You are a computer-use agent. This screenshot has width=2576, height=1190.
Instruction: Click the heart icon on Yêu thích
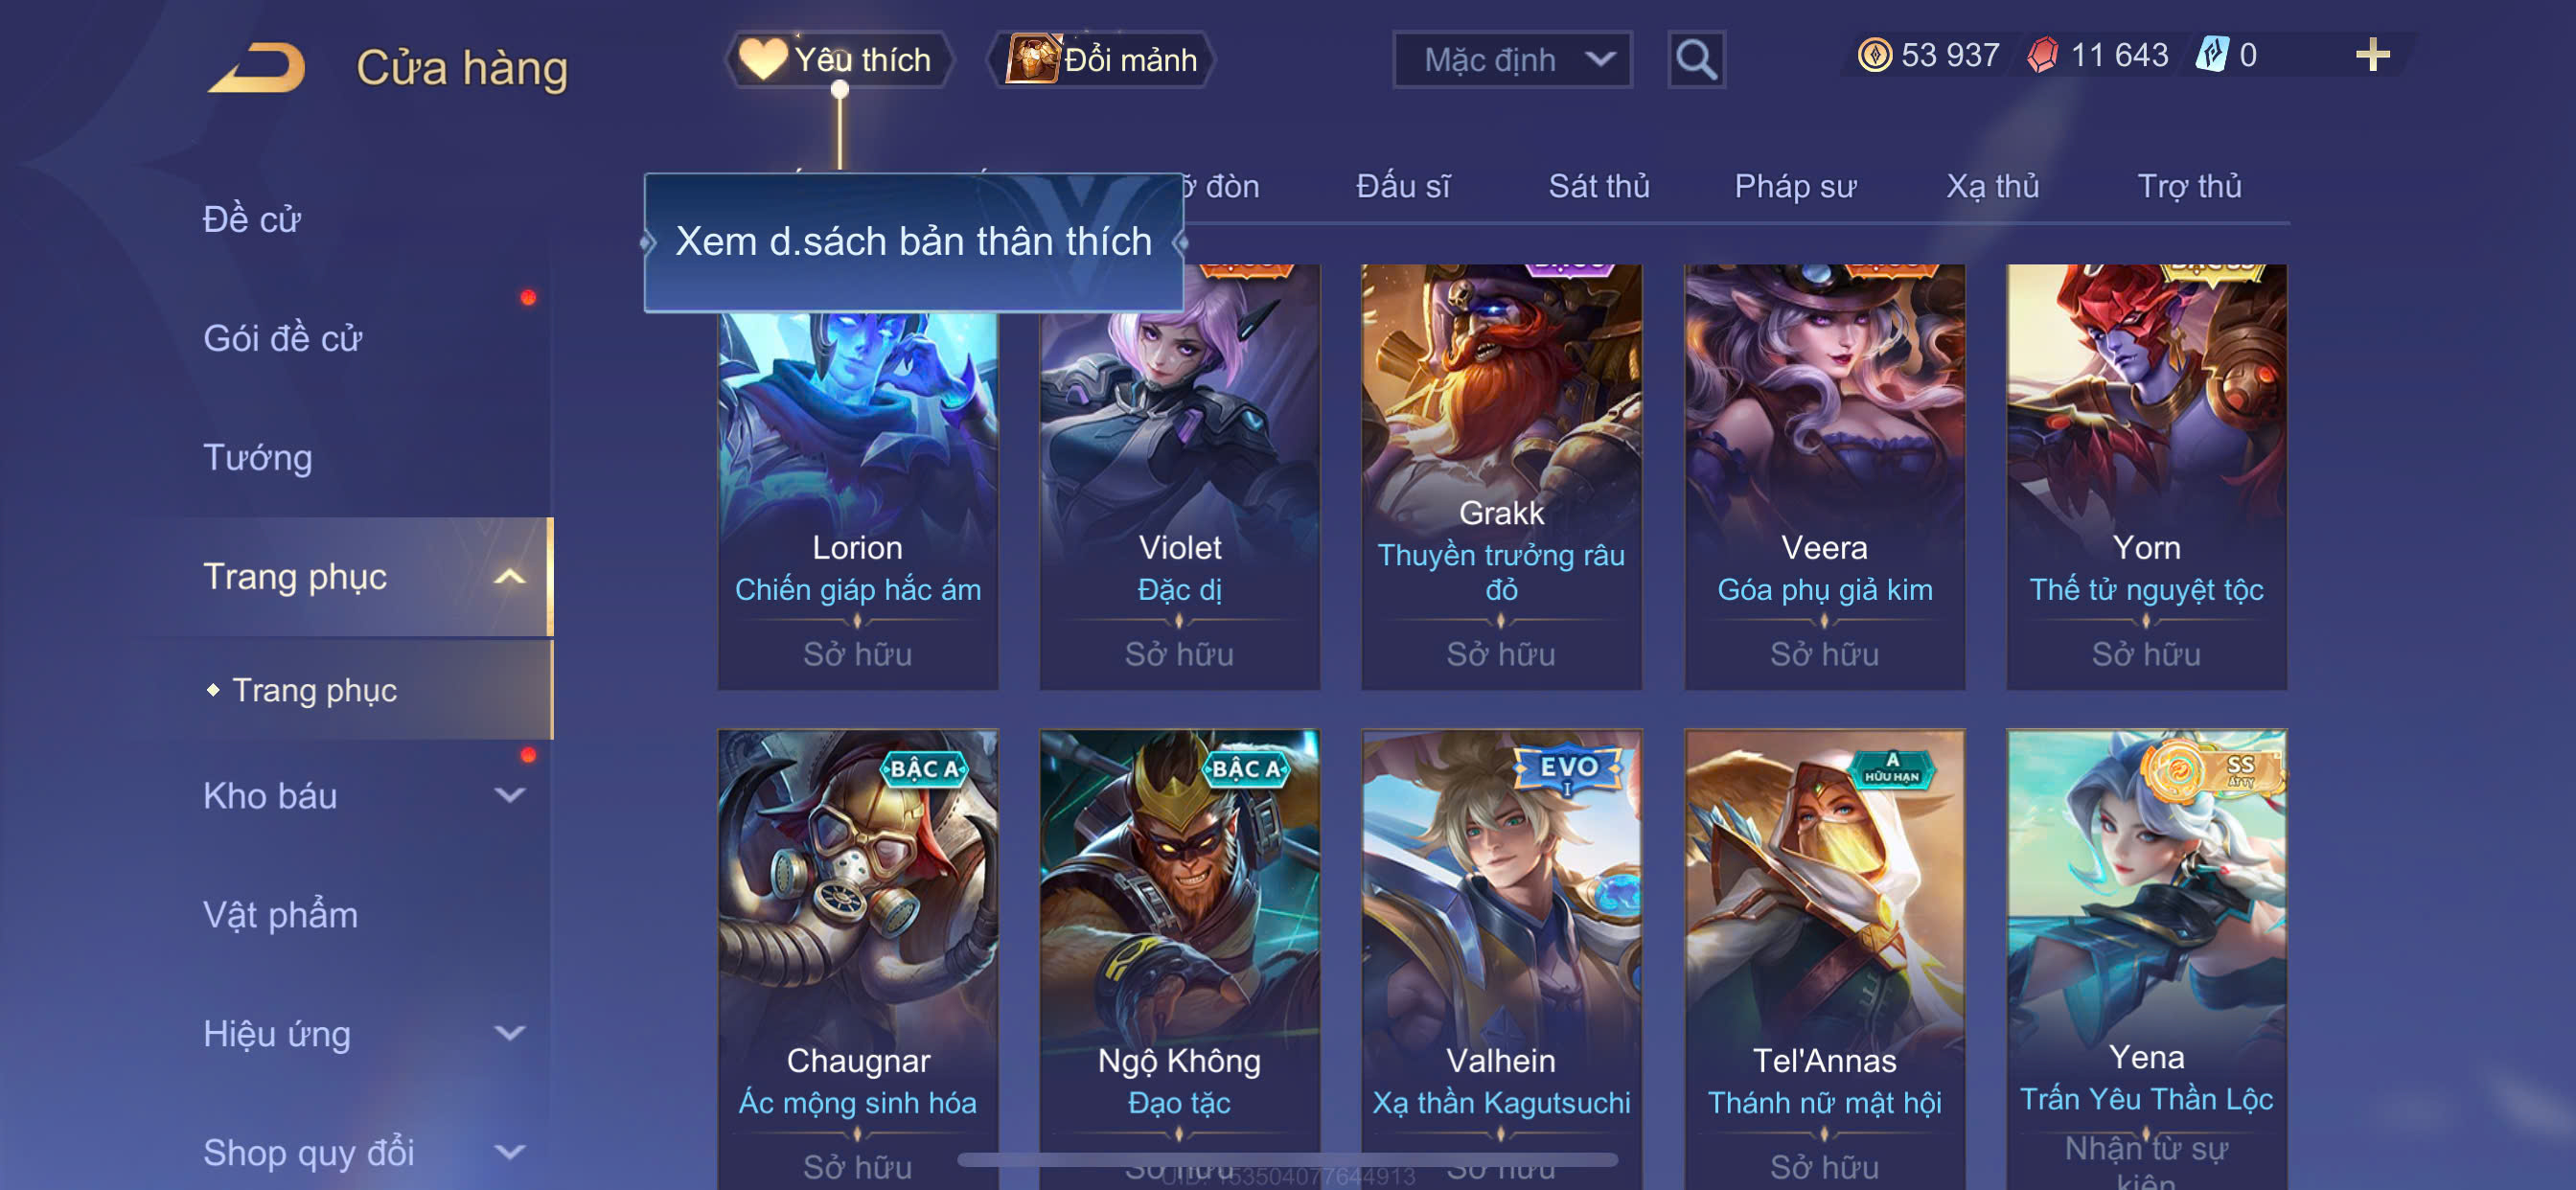(x=762, y=59)
